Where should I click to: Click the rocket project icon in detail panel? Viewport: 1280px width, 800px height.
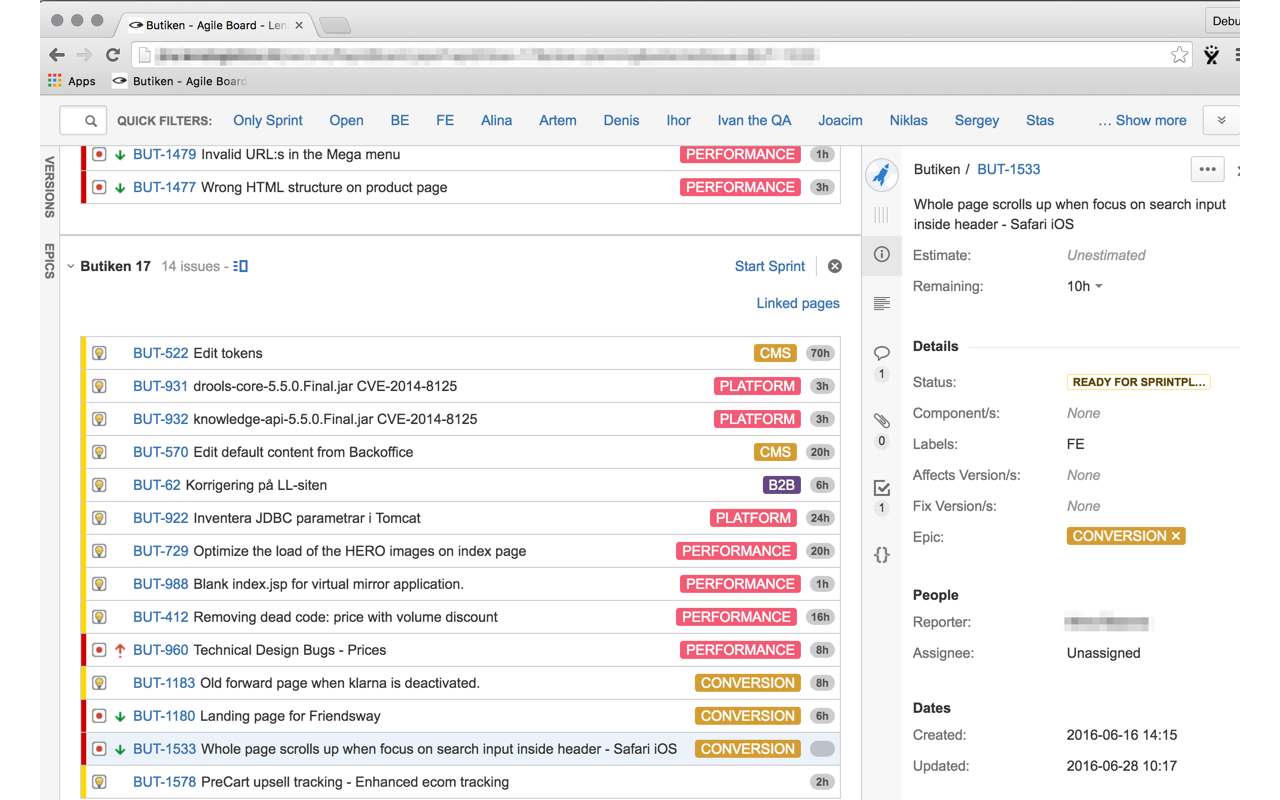point(881,175)
